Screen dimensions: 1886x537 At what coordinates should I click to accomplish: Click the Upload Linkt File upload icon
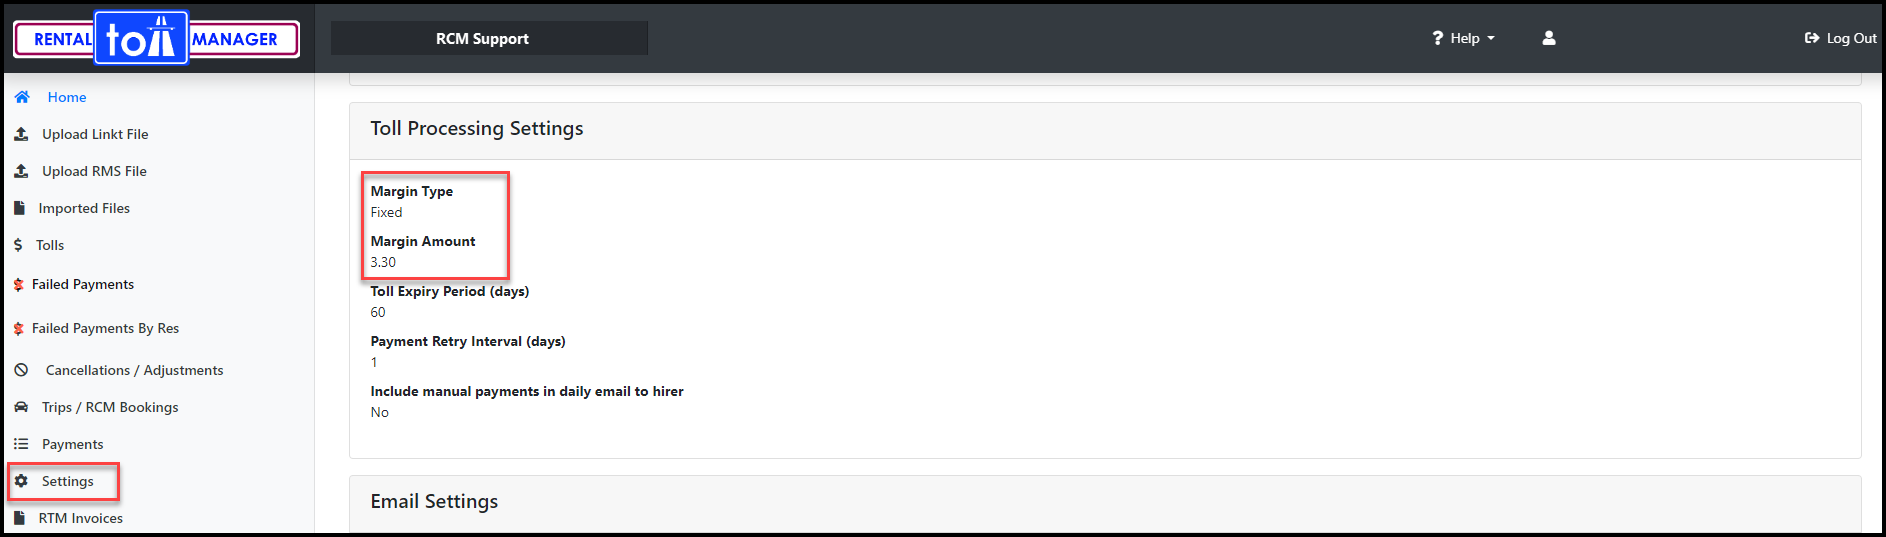(x=21, y=134)
